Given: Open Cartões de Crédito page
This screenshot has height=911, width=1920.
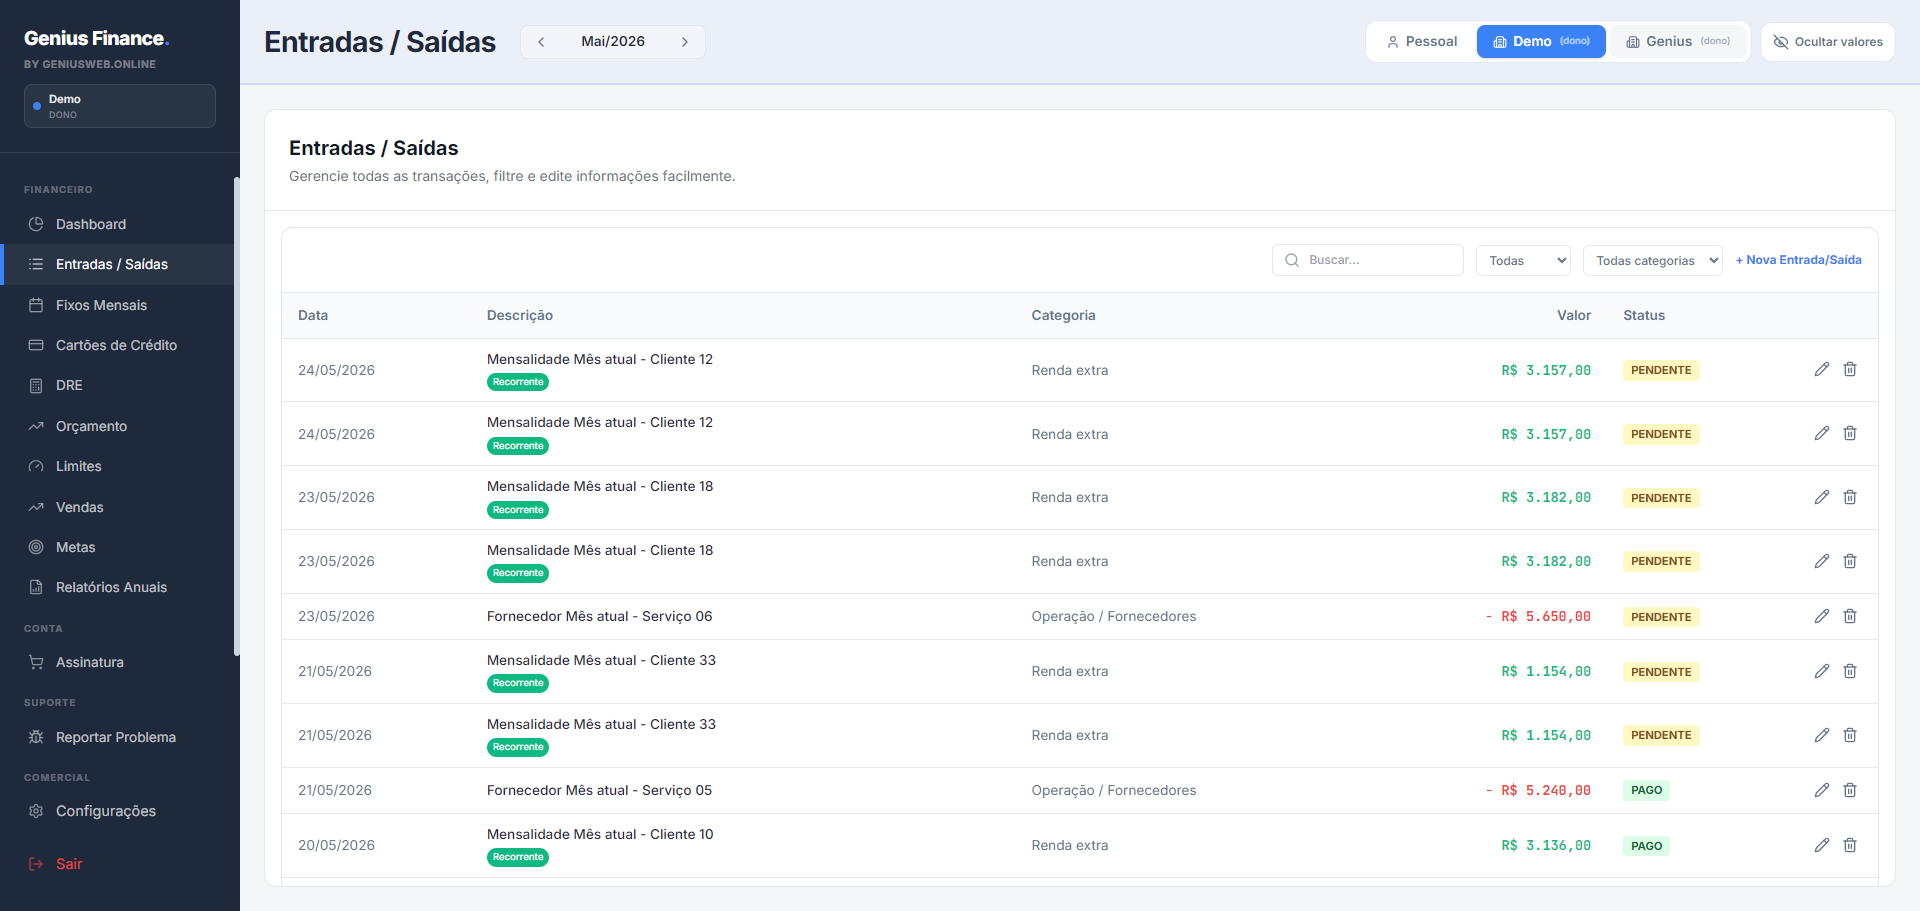Looking at the screenshot, I should [118, 345].
